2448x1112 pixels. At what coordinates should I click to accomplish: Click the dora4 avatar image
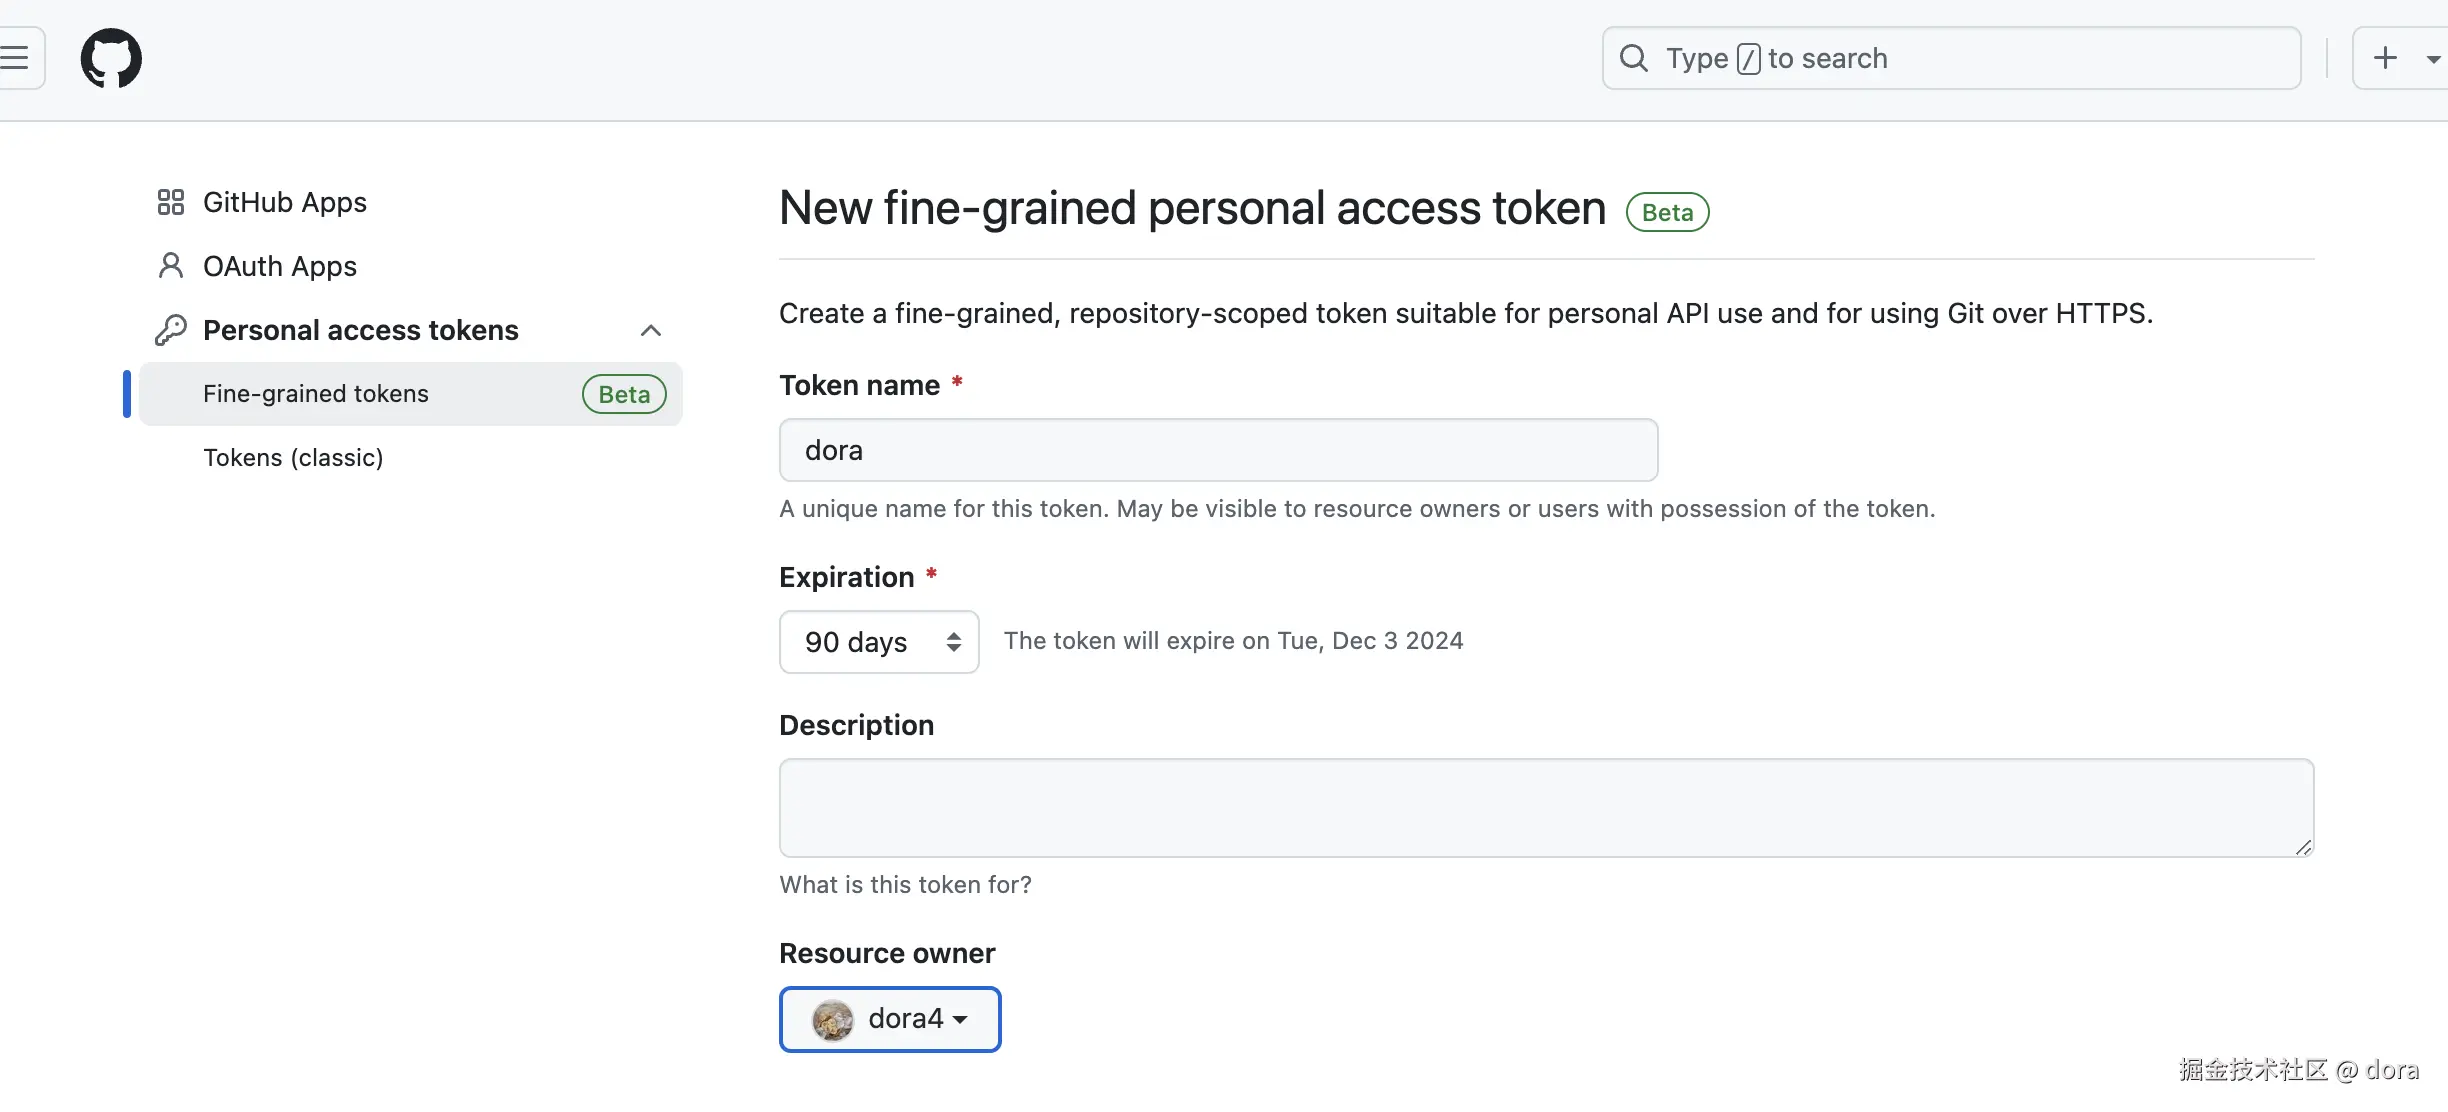pos(832,1020)
